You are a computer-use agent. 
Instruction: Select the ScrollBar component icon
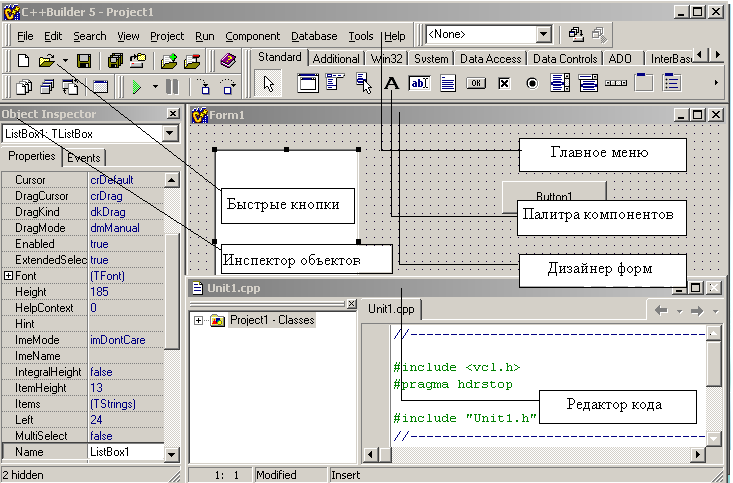(616, 83)
